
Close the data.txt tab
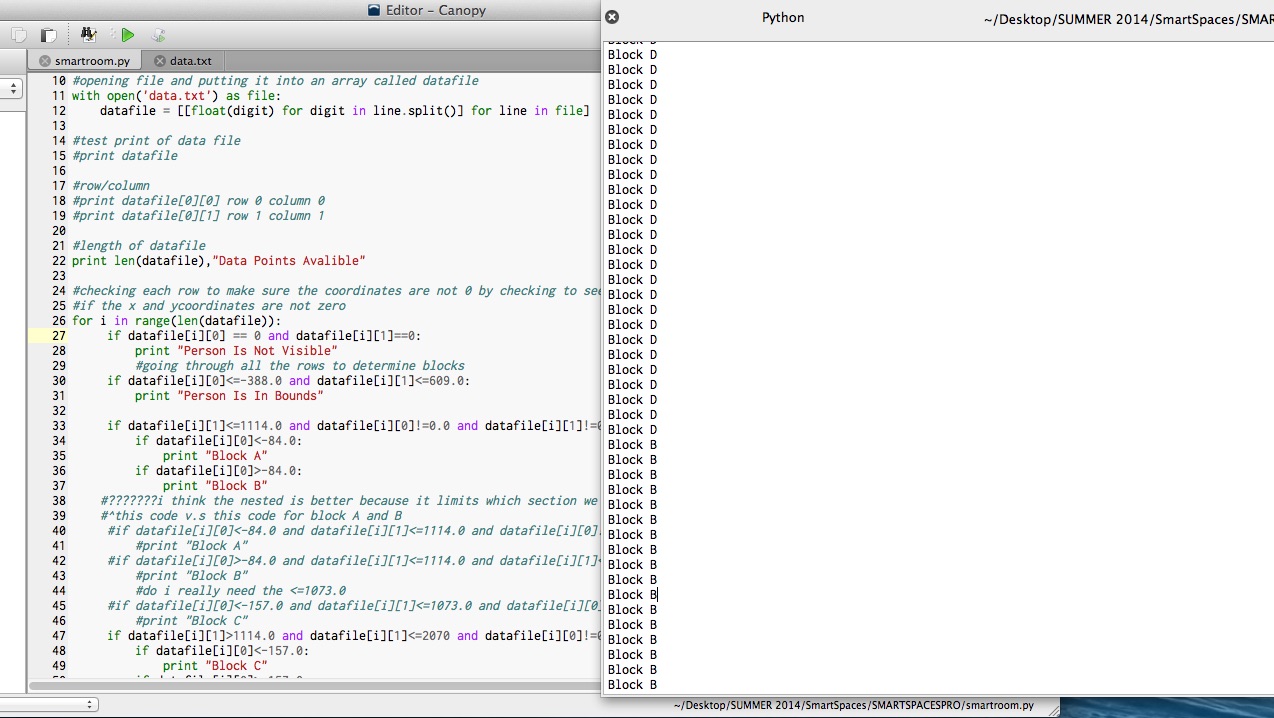(159, 61)
